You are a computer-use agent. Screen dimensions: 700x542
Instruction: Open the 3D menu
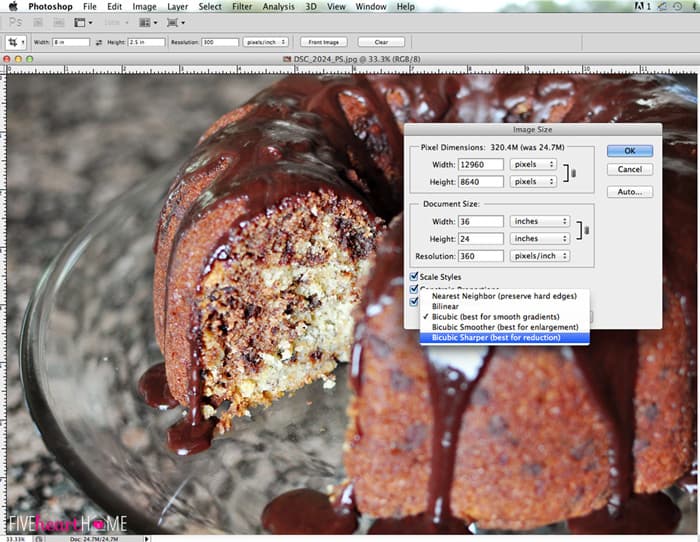[x=311, y=6]
